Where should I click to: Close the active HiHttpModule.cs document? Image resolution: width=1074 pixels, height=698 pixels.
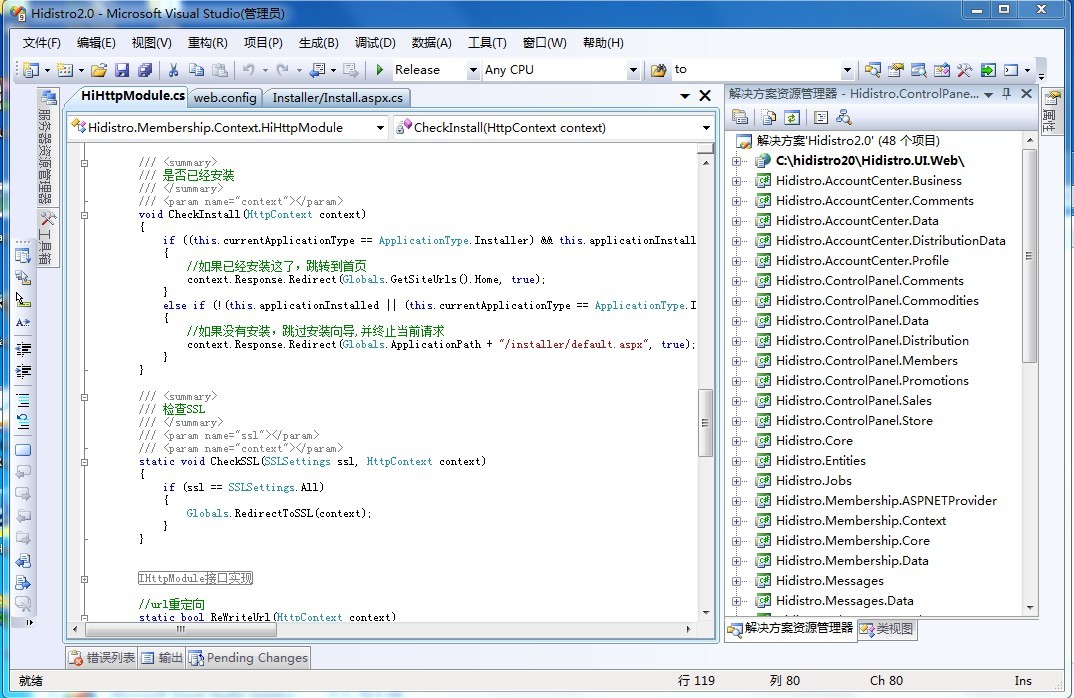point(705,96)
